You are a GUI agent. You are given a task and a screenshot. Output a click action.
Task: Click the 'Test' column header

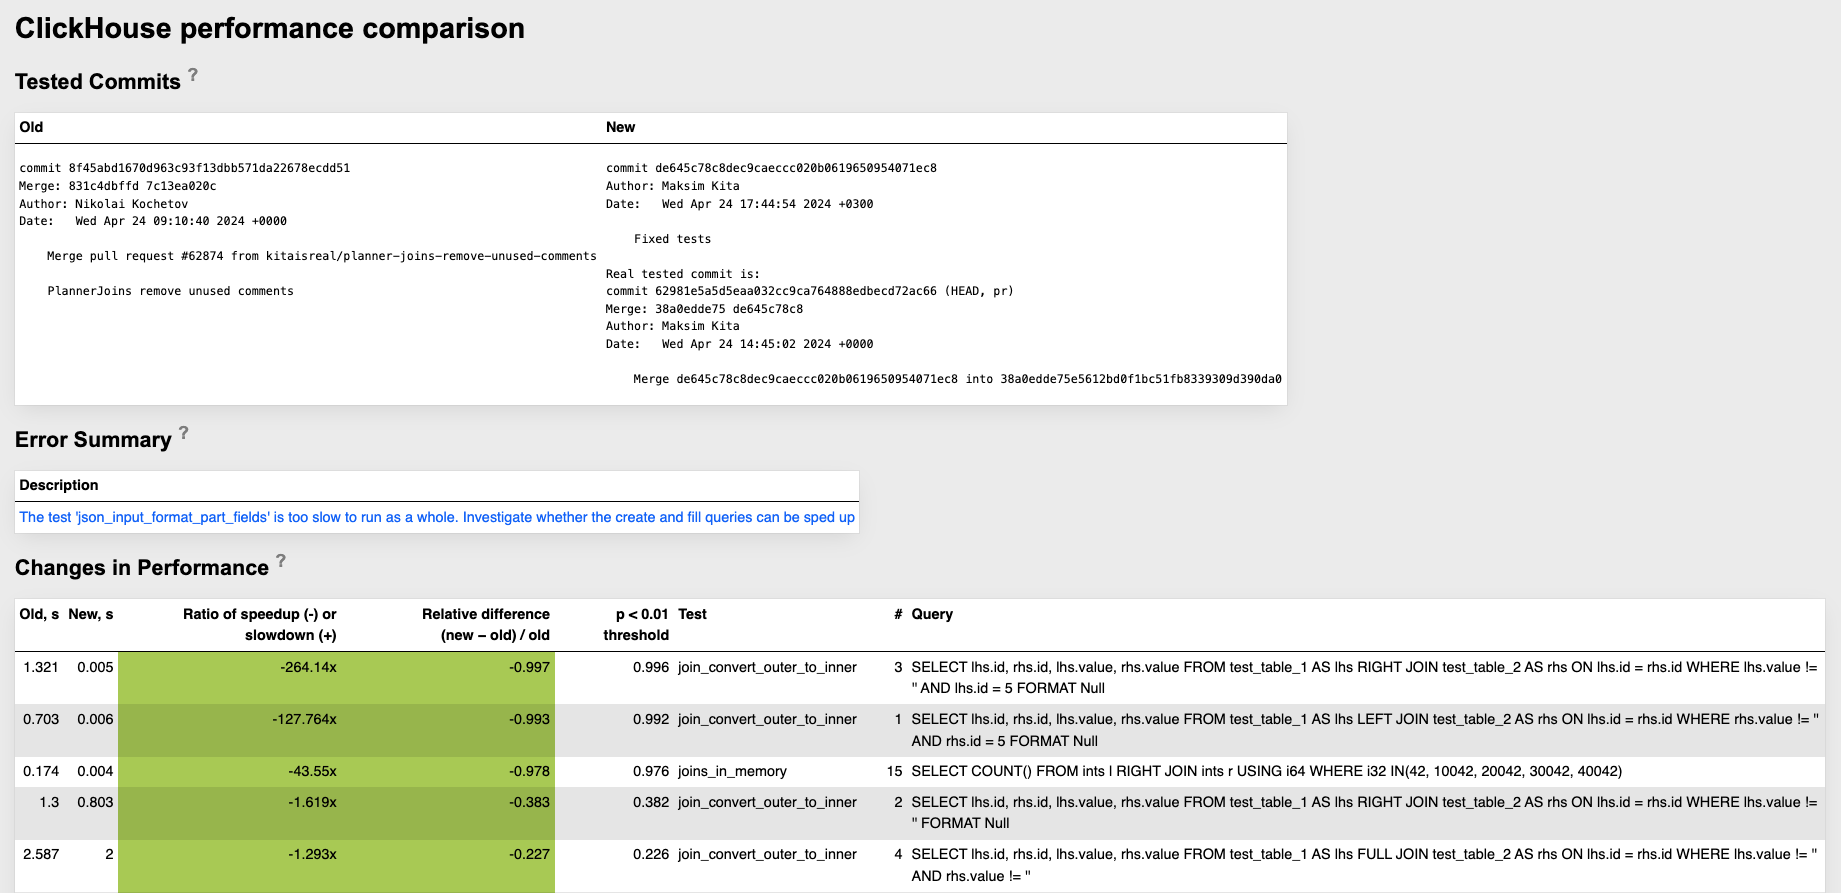click(692, 614)
